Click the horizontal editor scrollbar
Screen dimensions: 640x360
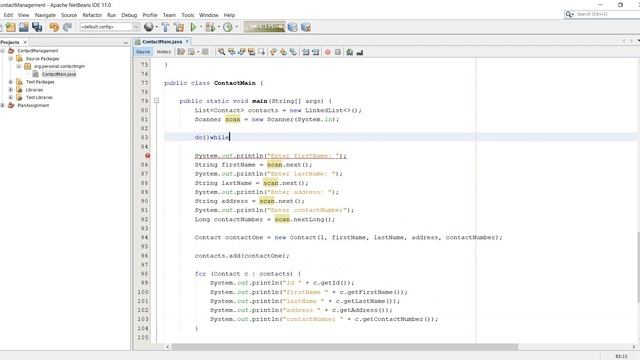344,347
